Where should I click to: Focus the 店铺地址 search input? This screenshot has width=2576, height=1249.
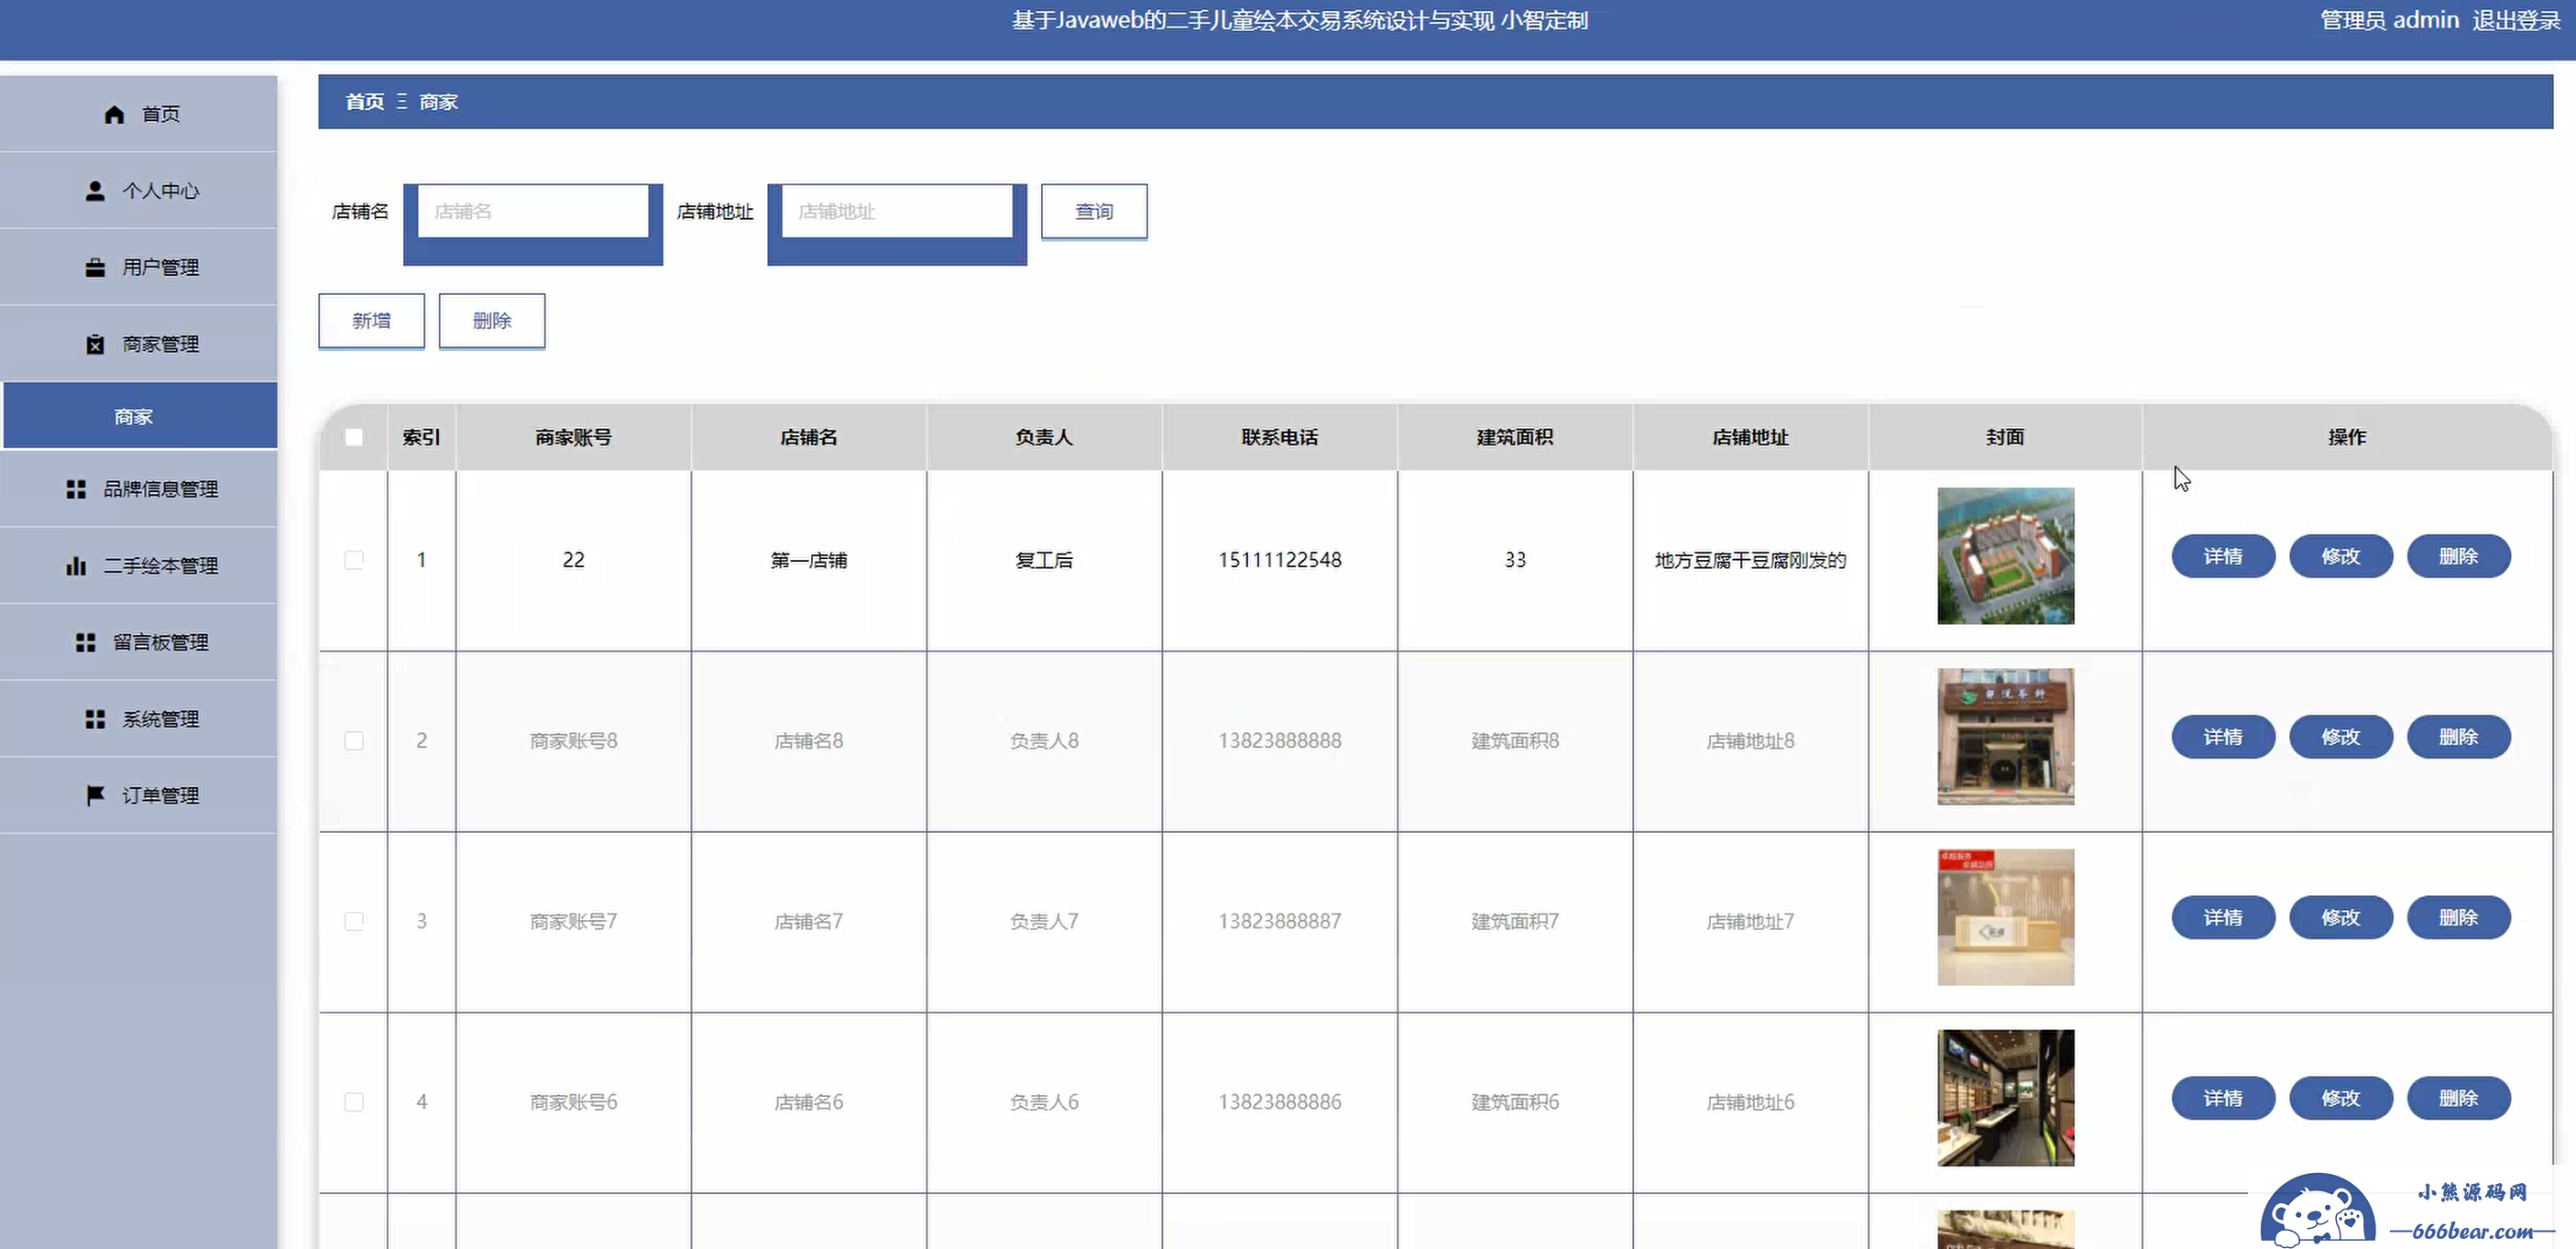tap(897, 211)
